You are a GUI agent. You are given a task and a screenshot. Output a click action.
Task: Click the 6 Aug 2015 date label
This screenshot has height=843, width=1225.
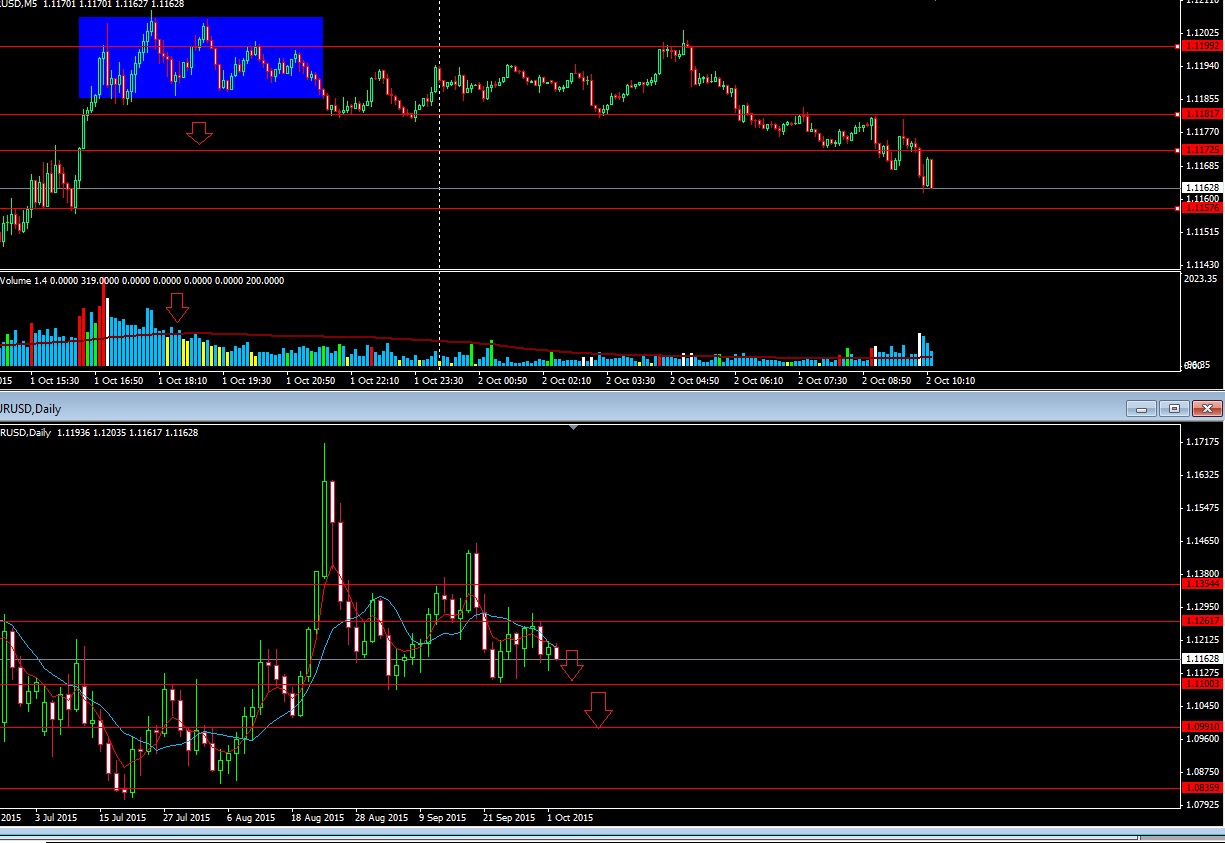click(251, 818)
